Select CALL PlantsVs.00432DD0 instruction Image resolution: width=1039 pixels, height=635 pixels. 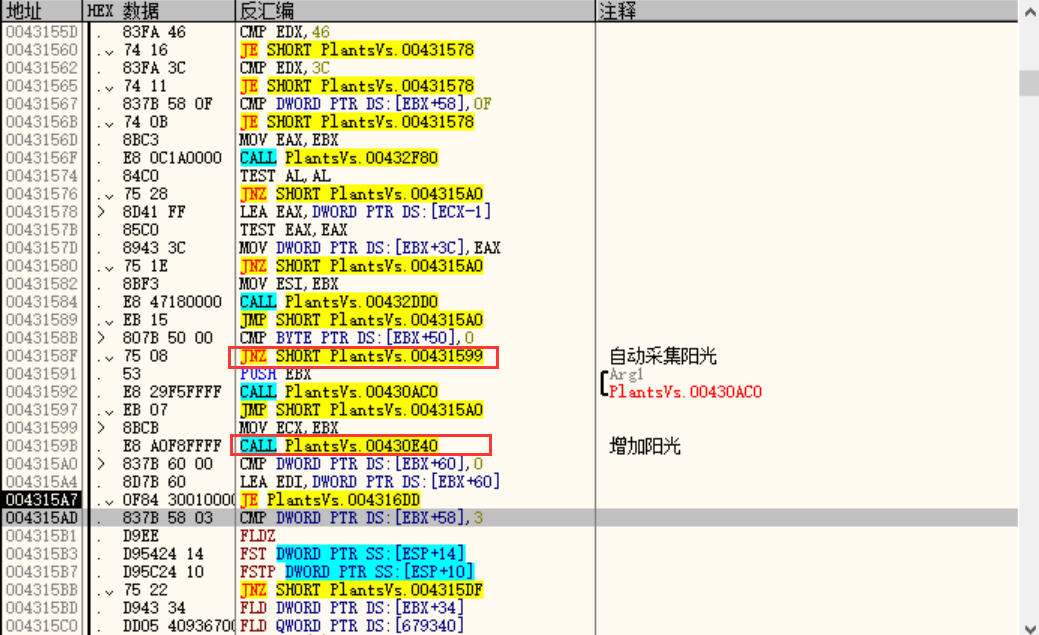click(x=339, y=302)
